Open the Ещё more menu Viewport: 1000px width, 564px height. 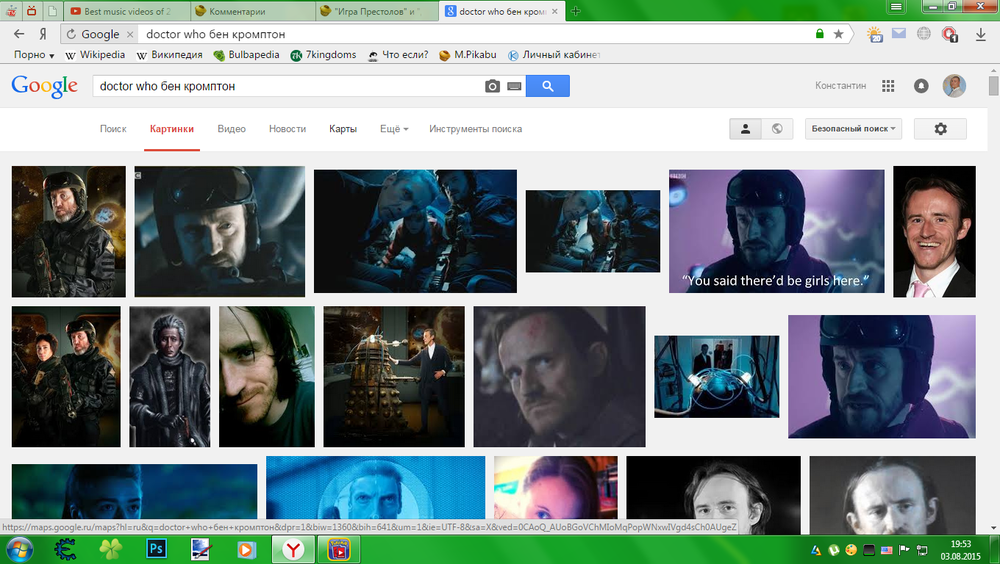394,129
